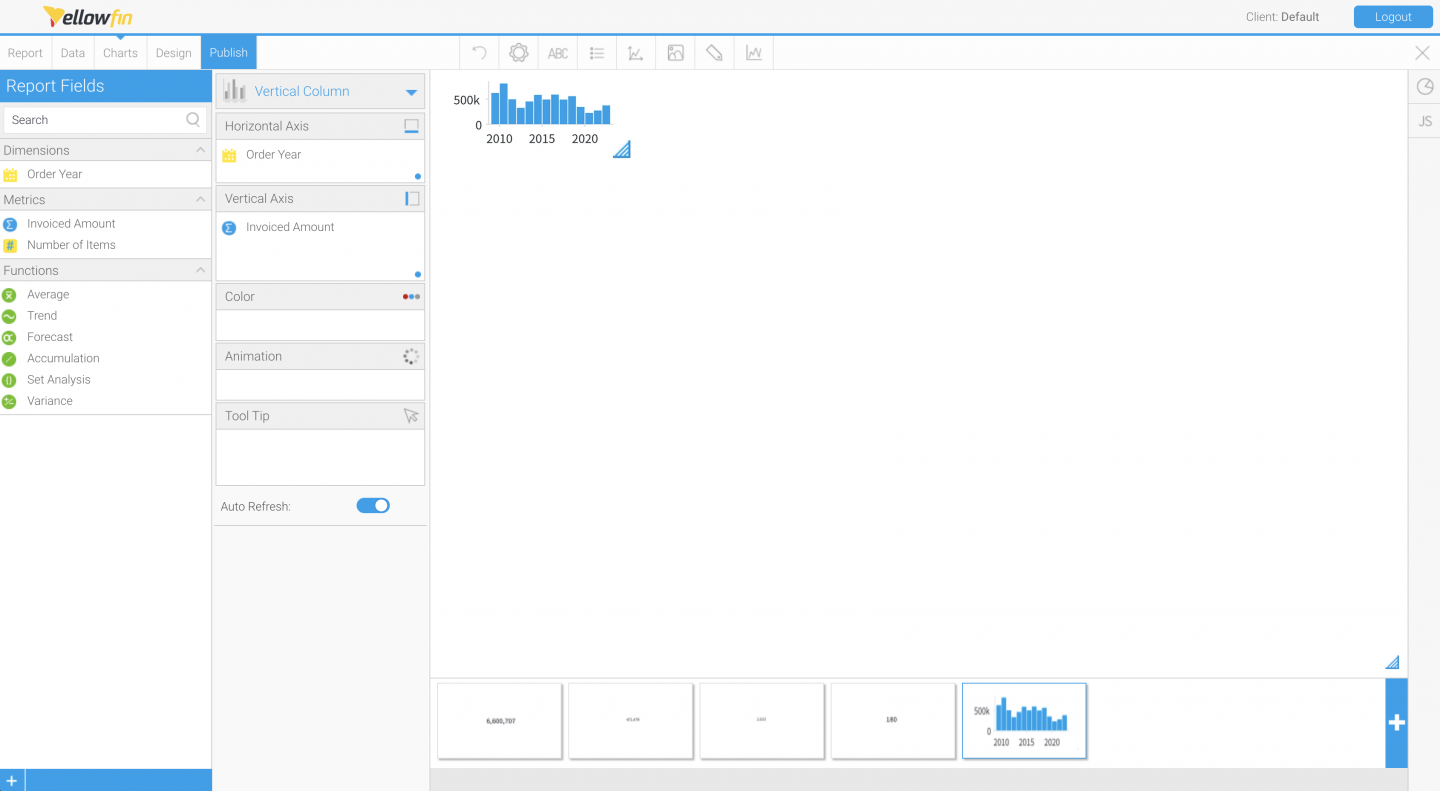This screenshot has width=1440, height=791.
Task: Collapse the Functions section
Action: 200,270
